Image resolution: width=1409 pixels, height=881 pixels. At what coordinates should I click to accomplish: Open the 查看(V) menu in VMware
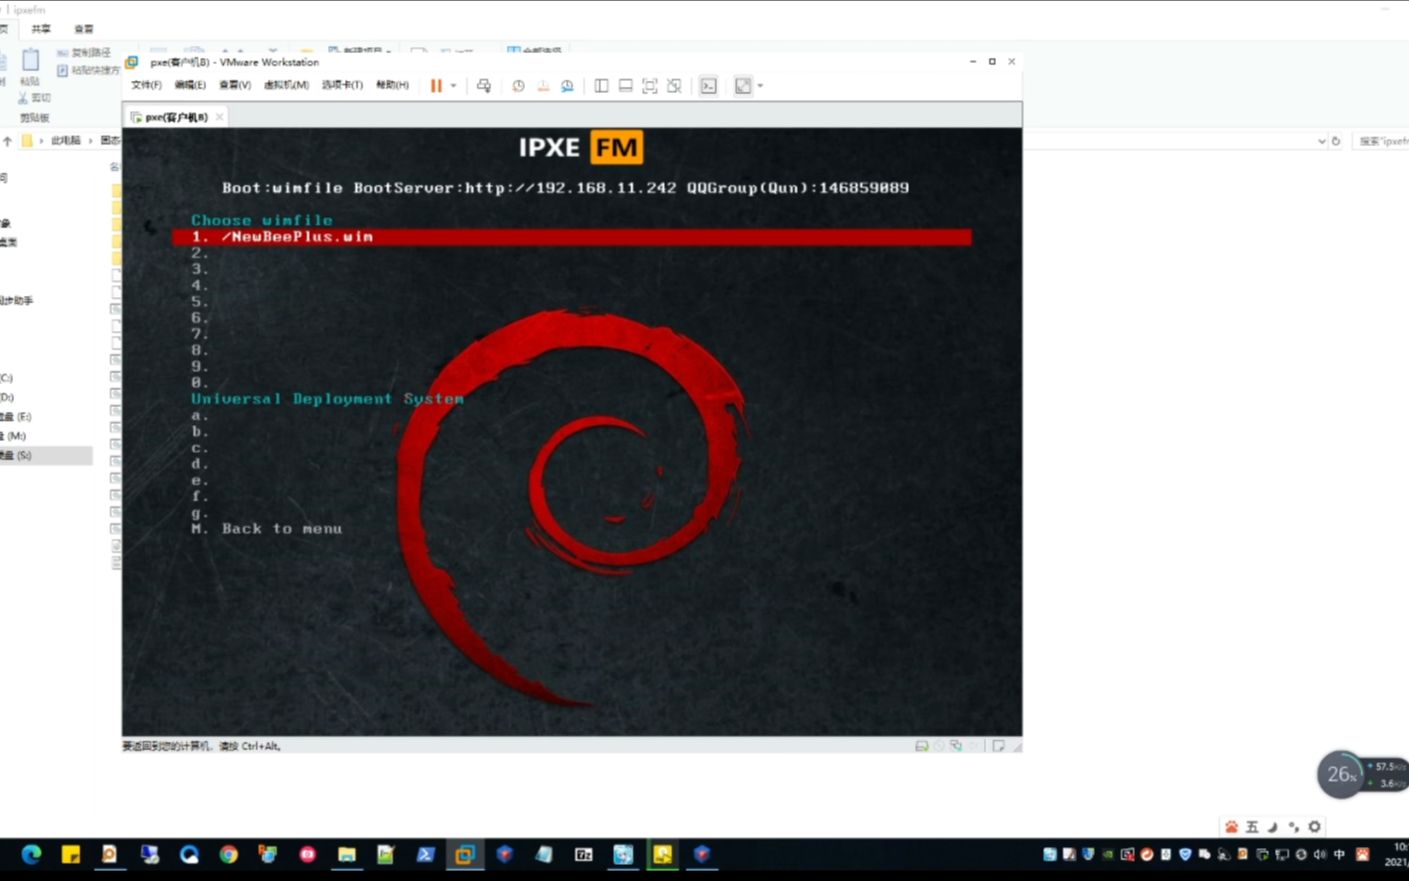[x=235, y=86]
